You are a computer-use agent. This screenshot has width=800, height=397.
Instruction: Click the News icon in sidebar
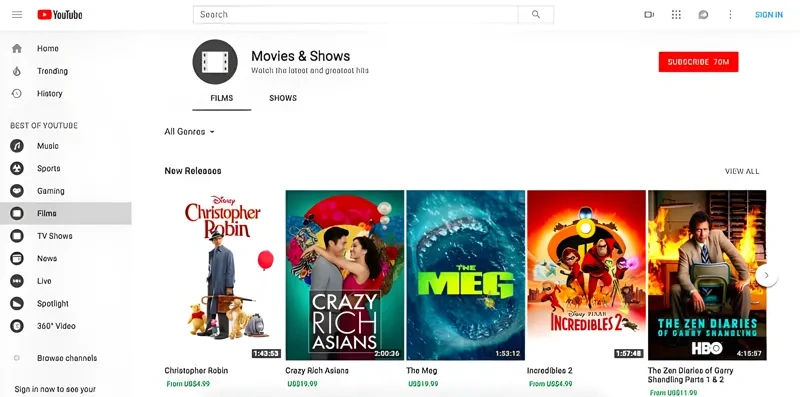coord(17,258)
